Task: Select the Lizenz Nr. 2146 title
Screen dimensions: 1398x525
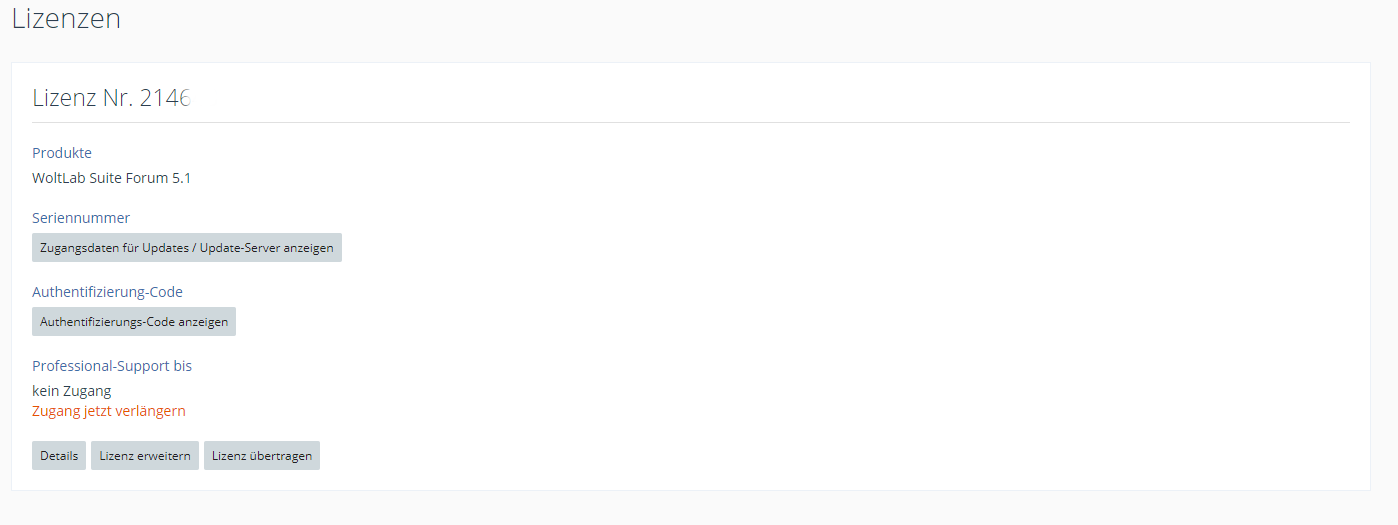Action: [x=111, y=98]
